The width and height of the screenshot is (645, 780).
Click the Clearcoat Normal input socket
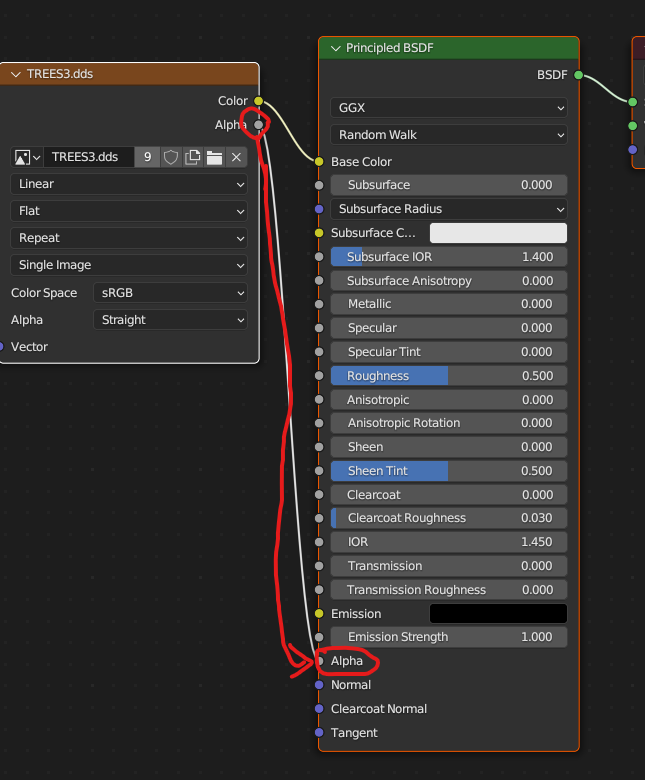[319, 709]
